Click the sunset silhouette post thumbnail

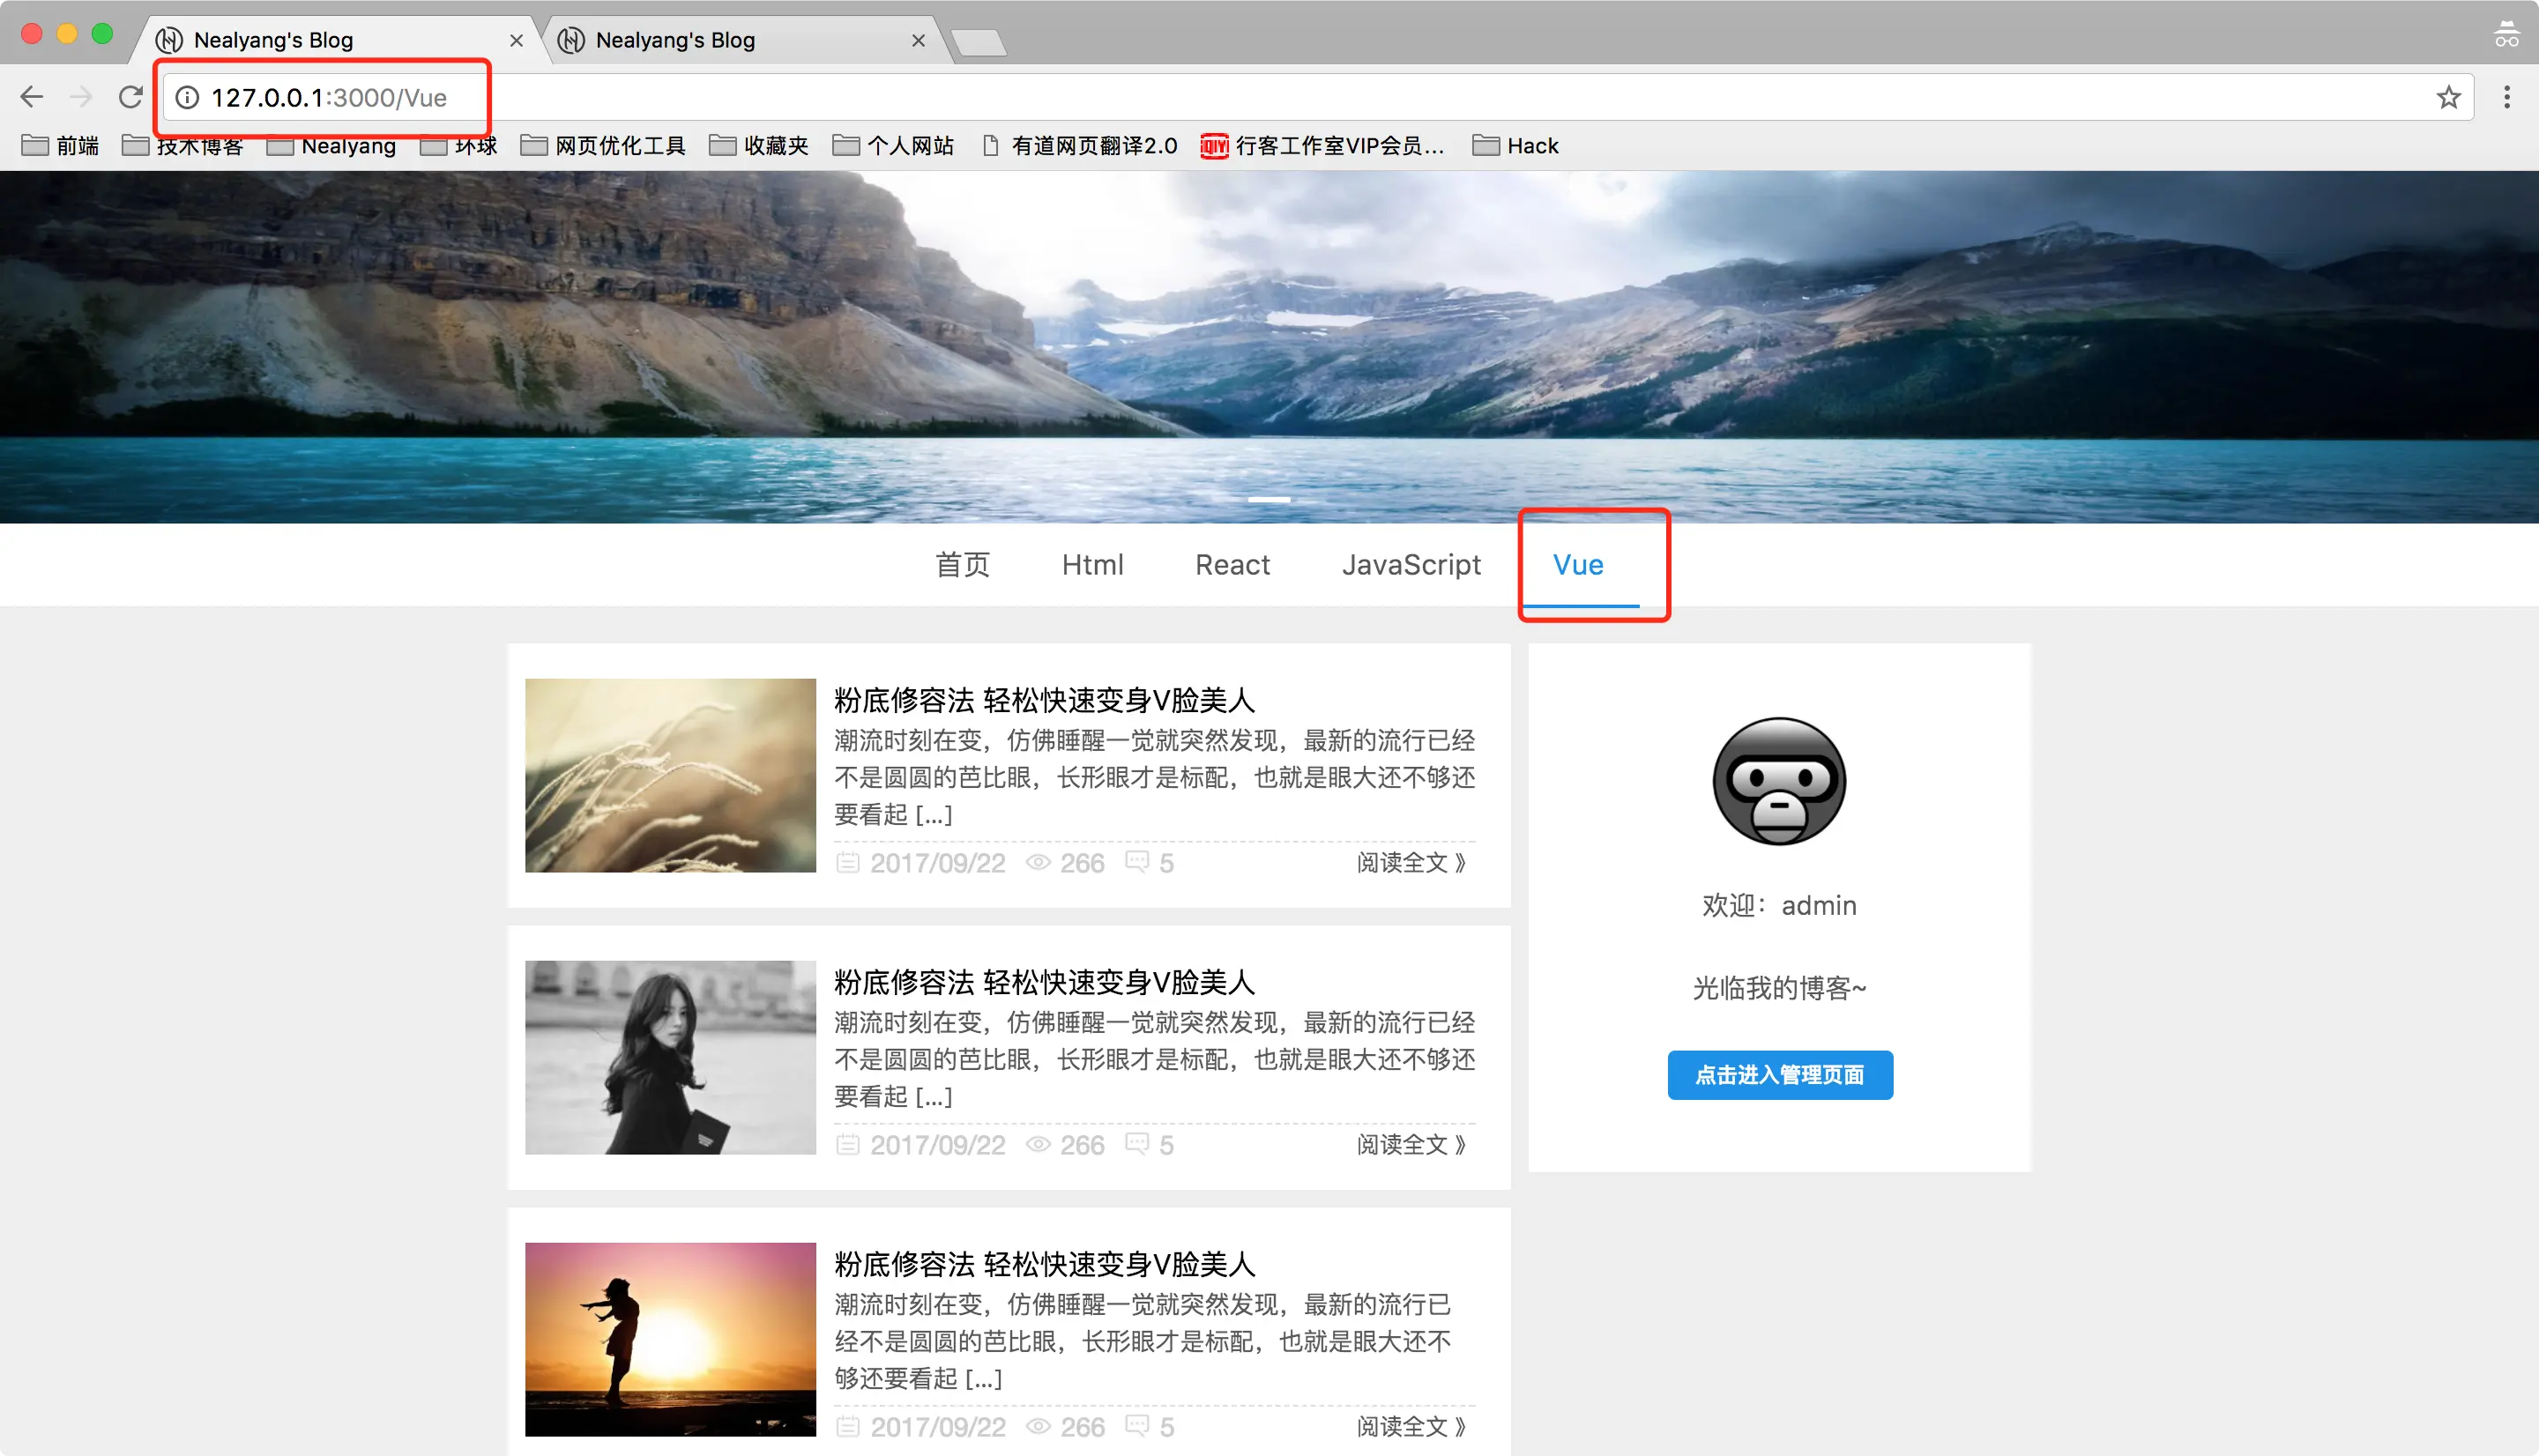click(x=670, y=1339)
